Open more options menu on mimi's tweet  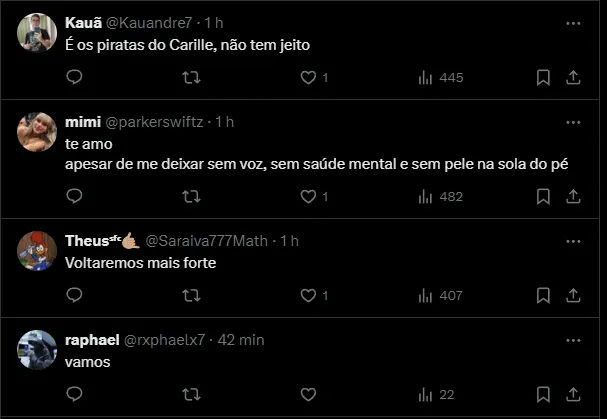573,122
